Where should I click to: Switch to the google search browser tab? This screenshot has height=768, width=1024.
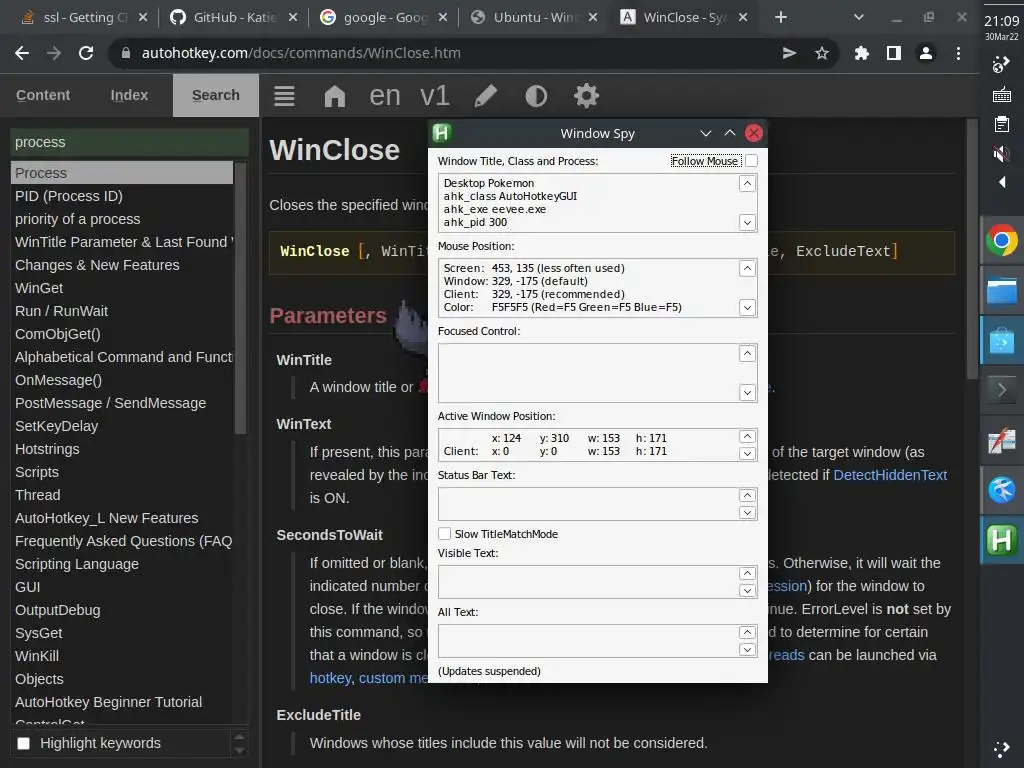pyautogui.click(x=382, y=18)
